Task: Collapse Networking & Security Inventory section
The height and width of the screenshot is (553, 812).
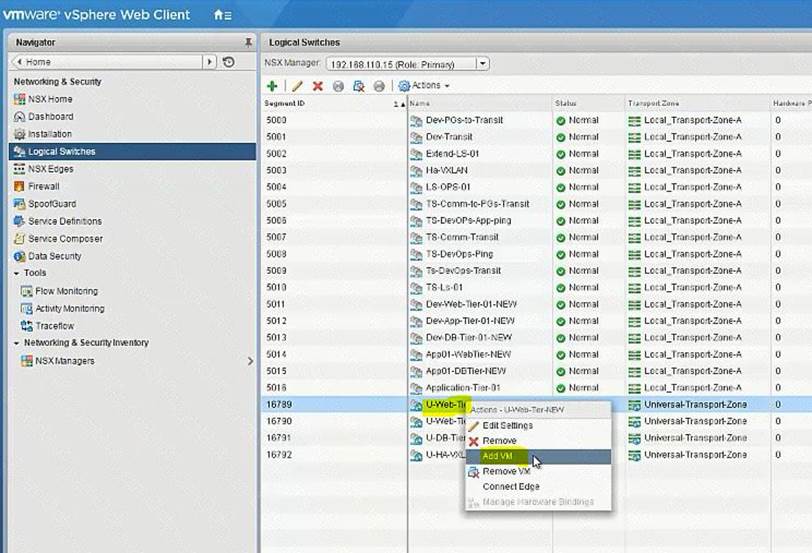Action: click(x=16, y=343)
